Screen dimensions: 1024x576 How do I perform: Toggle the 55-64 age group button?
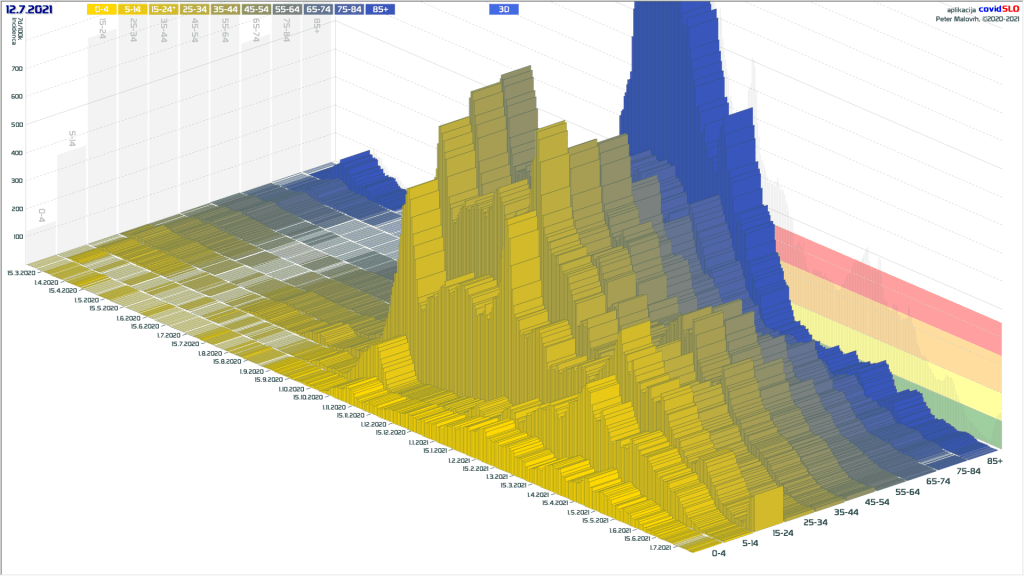[288, 9]
